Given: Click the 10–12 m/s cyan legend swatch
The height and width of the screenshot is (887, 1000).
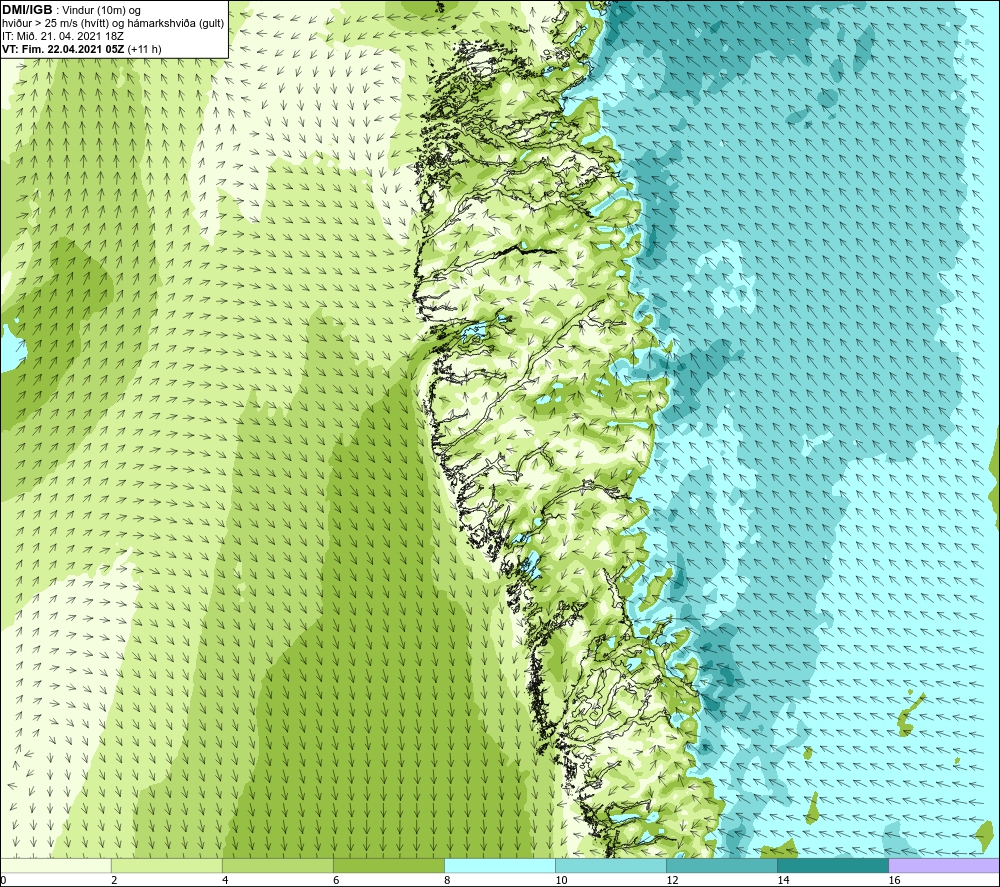Looking at the screenshot, I should 611,865.
